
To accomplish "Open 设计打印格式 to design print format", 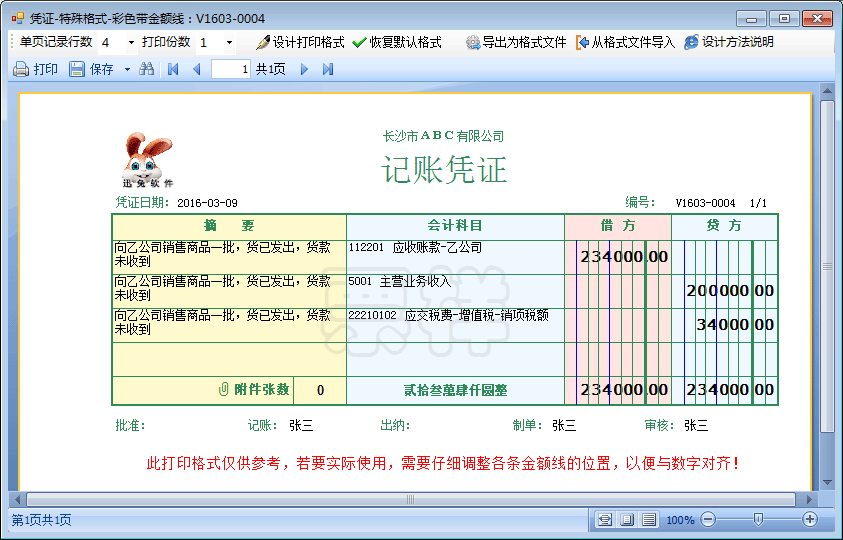I will (300, 43).
